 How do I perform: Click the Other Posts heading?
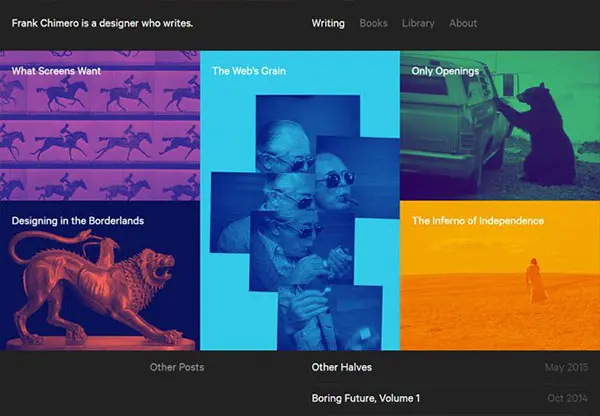pyautogui.click(x=177, y=367)
